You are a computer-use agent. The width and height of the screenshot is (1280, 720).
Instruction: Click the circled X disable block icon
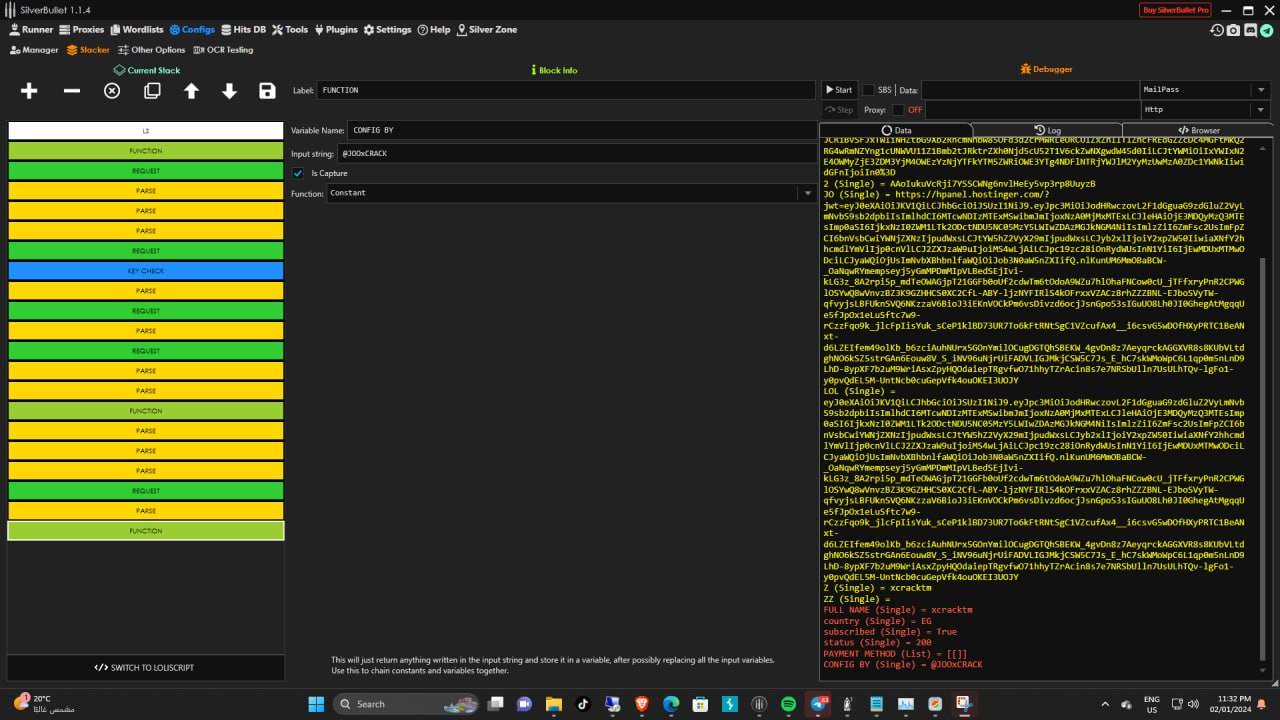tap(112, 91)
